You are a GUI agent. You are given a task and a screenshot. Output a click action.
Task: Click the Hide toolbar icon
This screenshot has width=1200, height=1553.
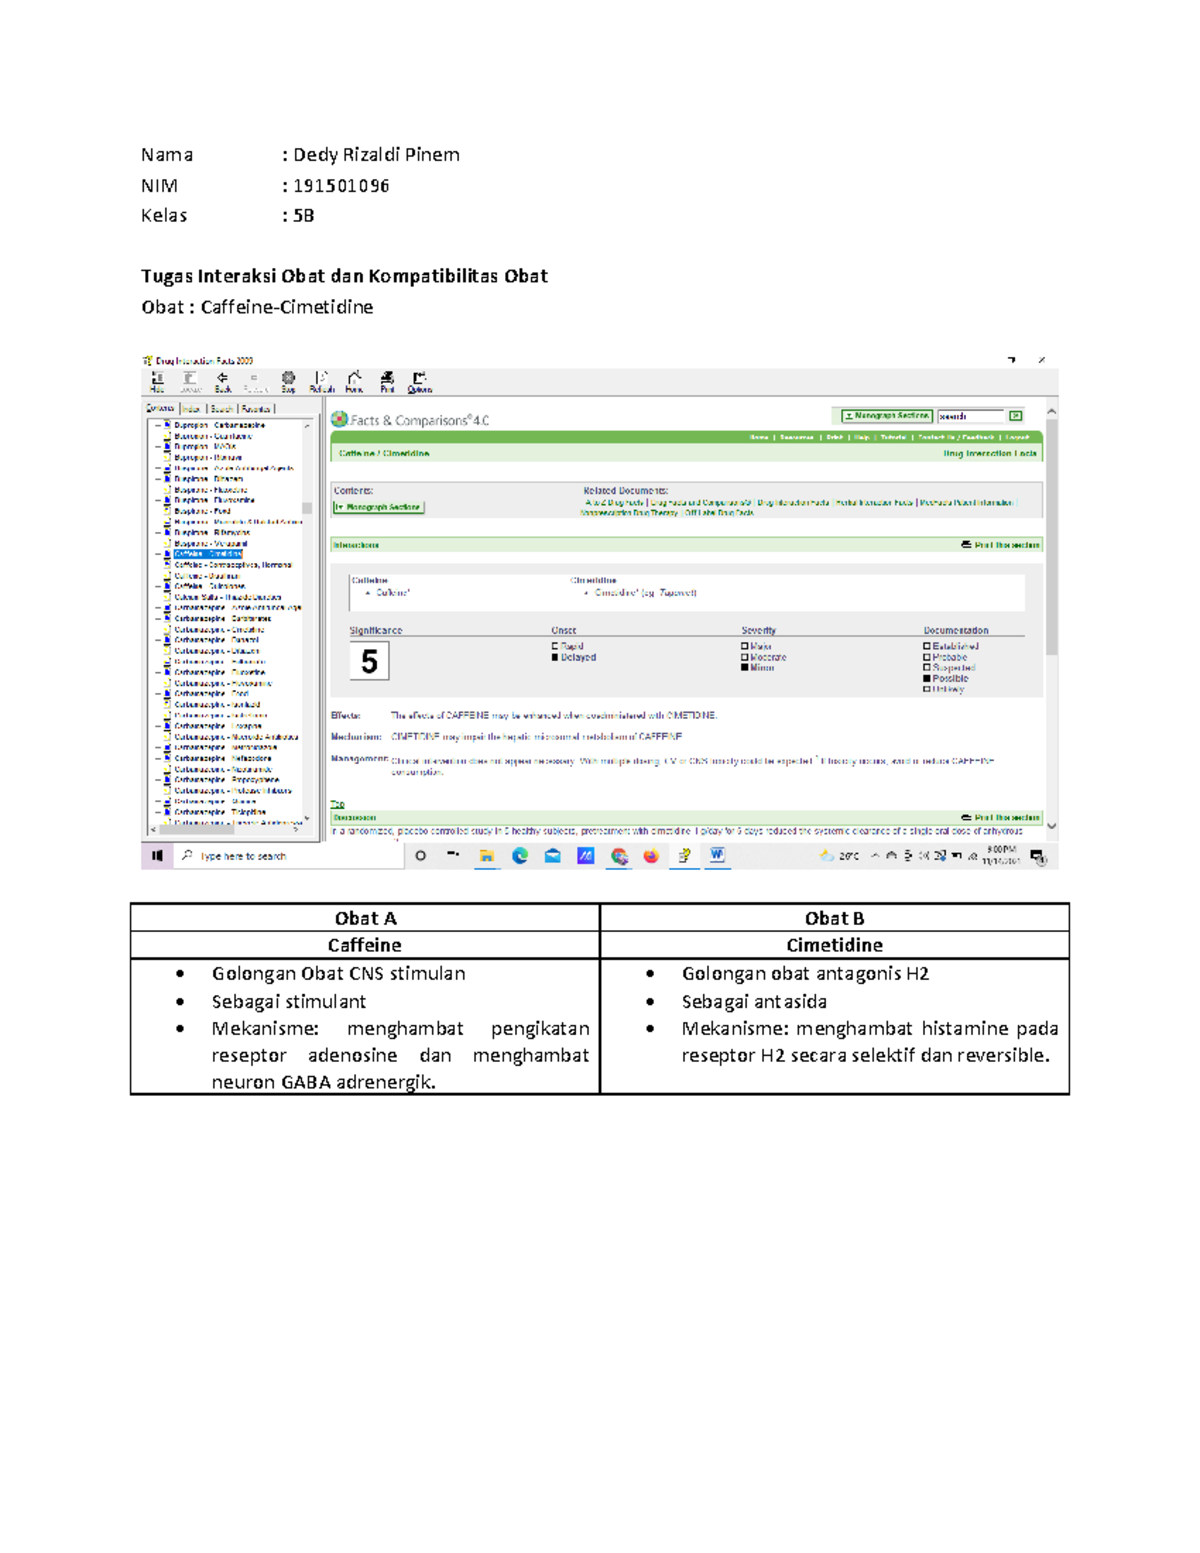[157, 382]
